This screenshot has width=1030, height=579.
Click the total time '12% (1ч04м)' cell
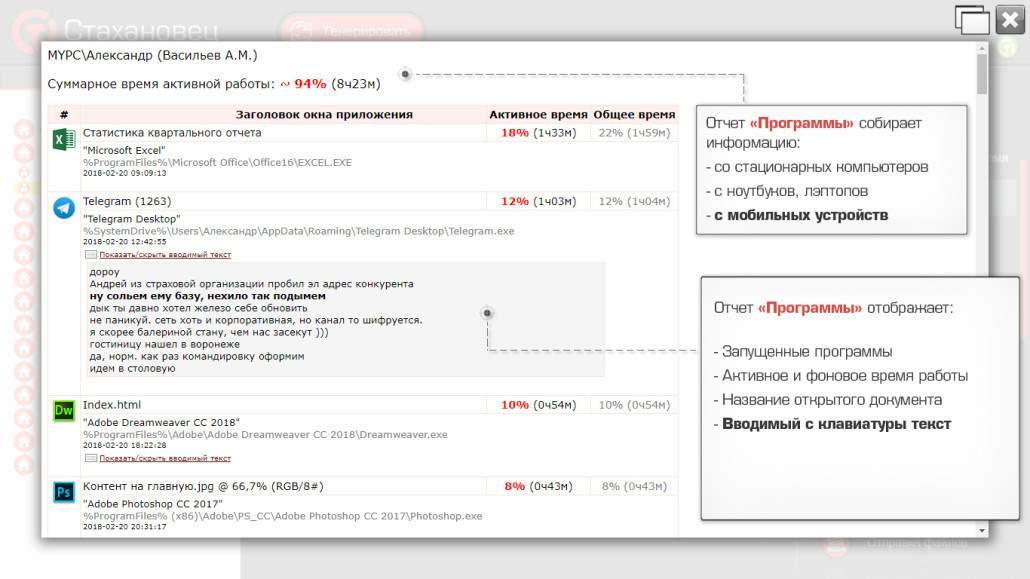pos(634,201)
